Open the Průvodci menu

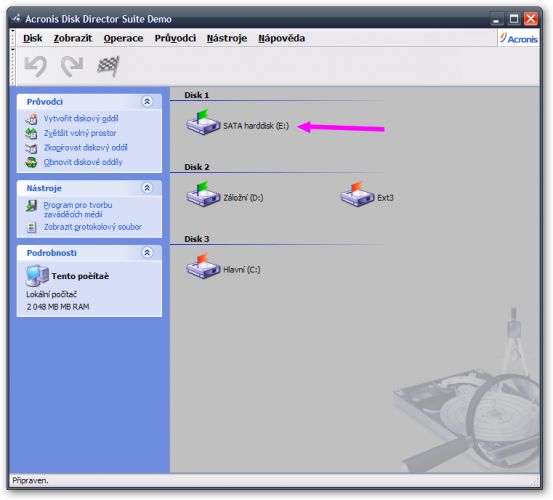[x=175, y=38]
